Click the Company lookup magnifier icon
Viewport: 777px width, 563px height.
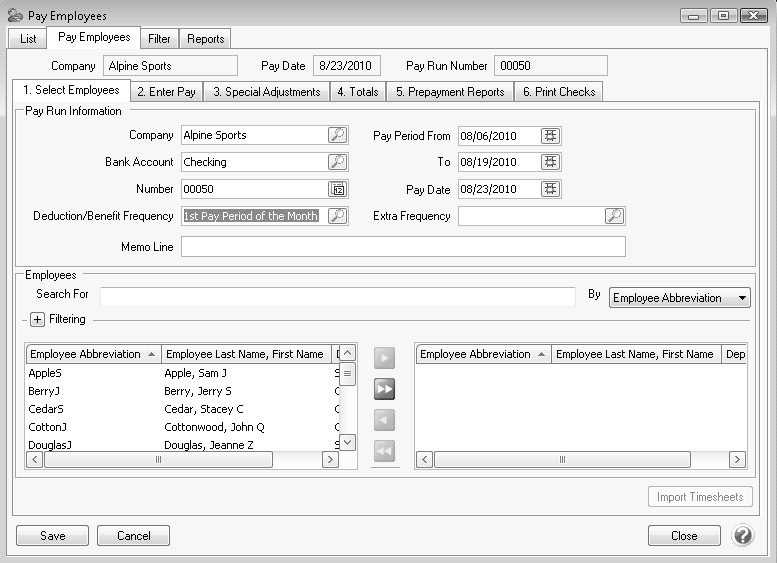click(x=338, y=135)
